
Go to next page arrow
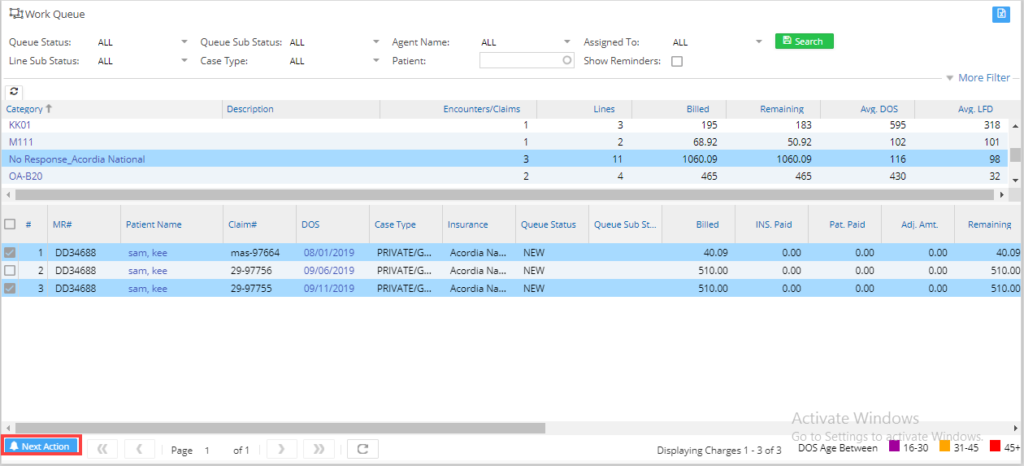pos(282,449)
